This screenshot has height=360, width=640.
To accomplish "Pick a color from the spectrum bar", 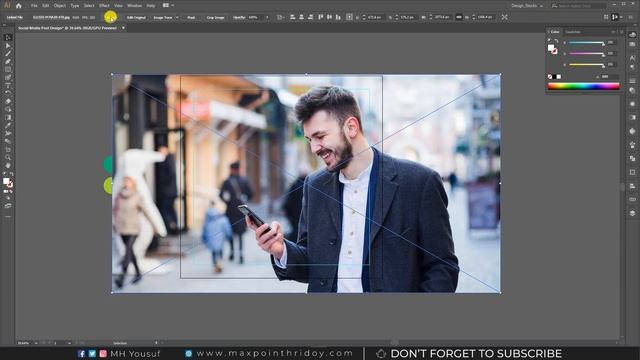I will [x=584, y=86].
